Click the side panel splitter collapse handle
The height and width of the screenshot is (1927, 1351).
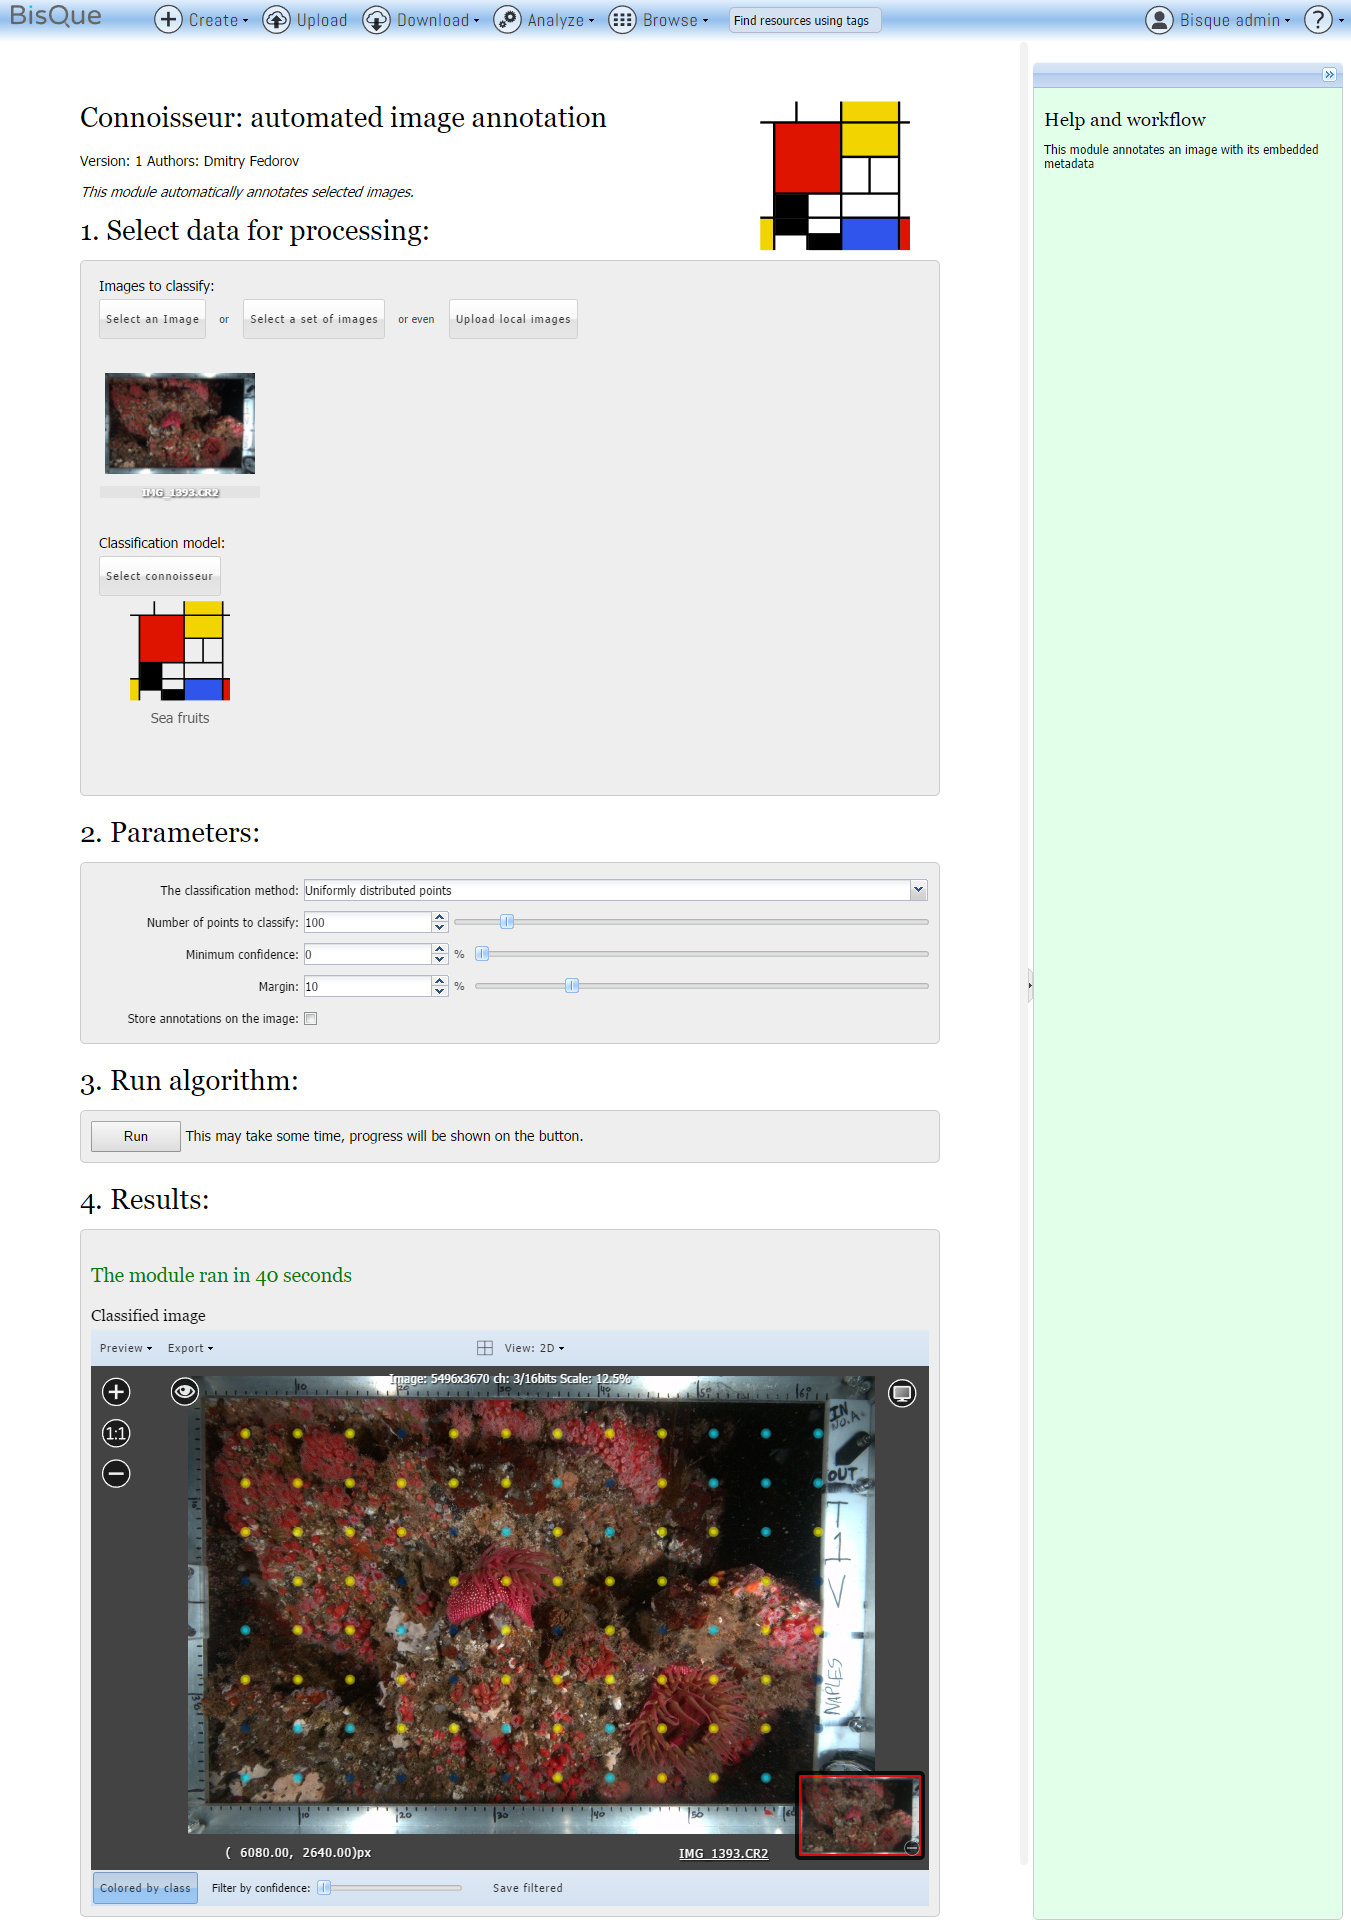pos(1030,986)
